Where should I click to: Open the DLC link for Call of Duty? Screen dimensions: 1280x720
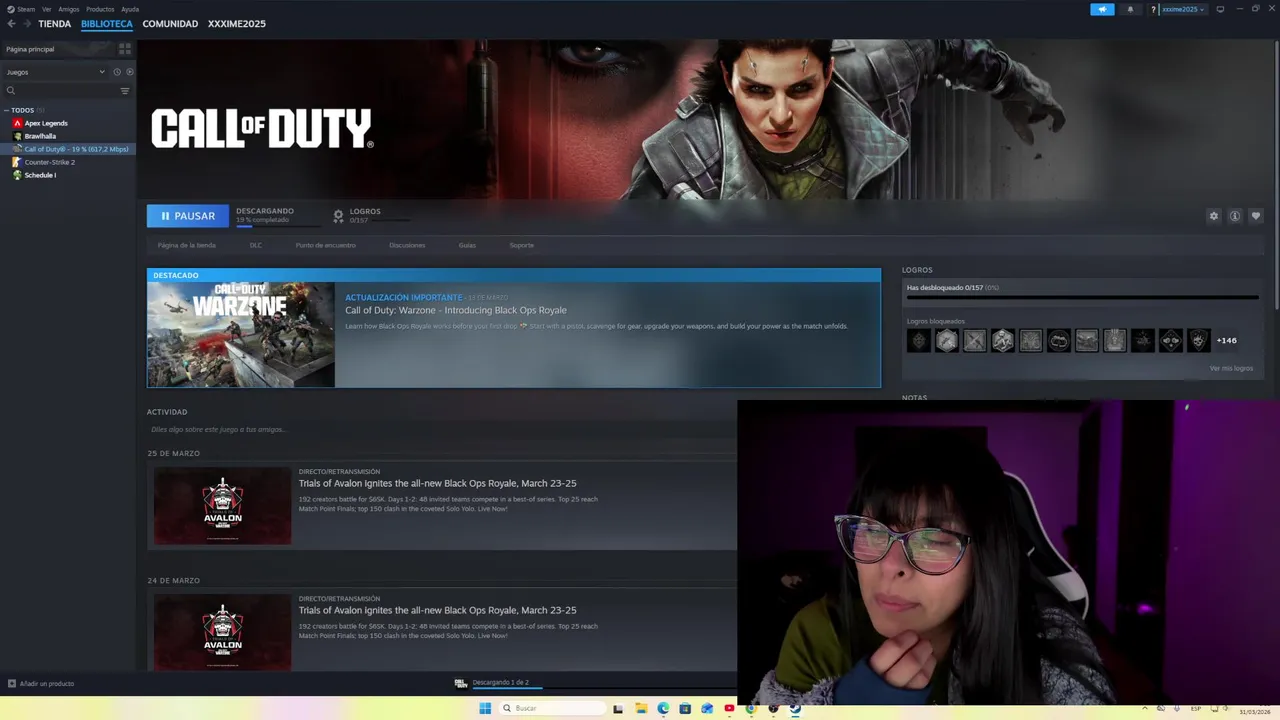[256, 245]
